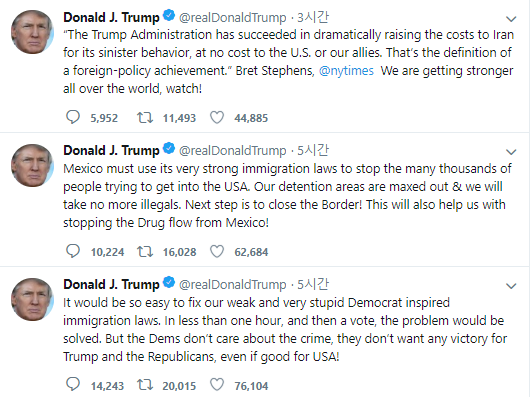This screenshot has height=397, width=530.
Task: Click the avatar beside the Mexico tweet
Action: [x=32, y=166]
